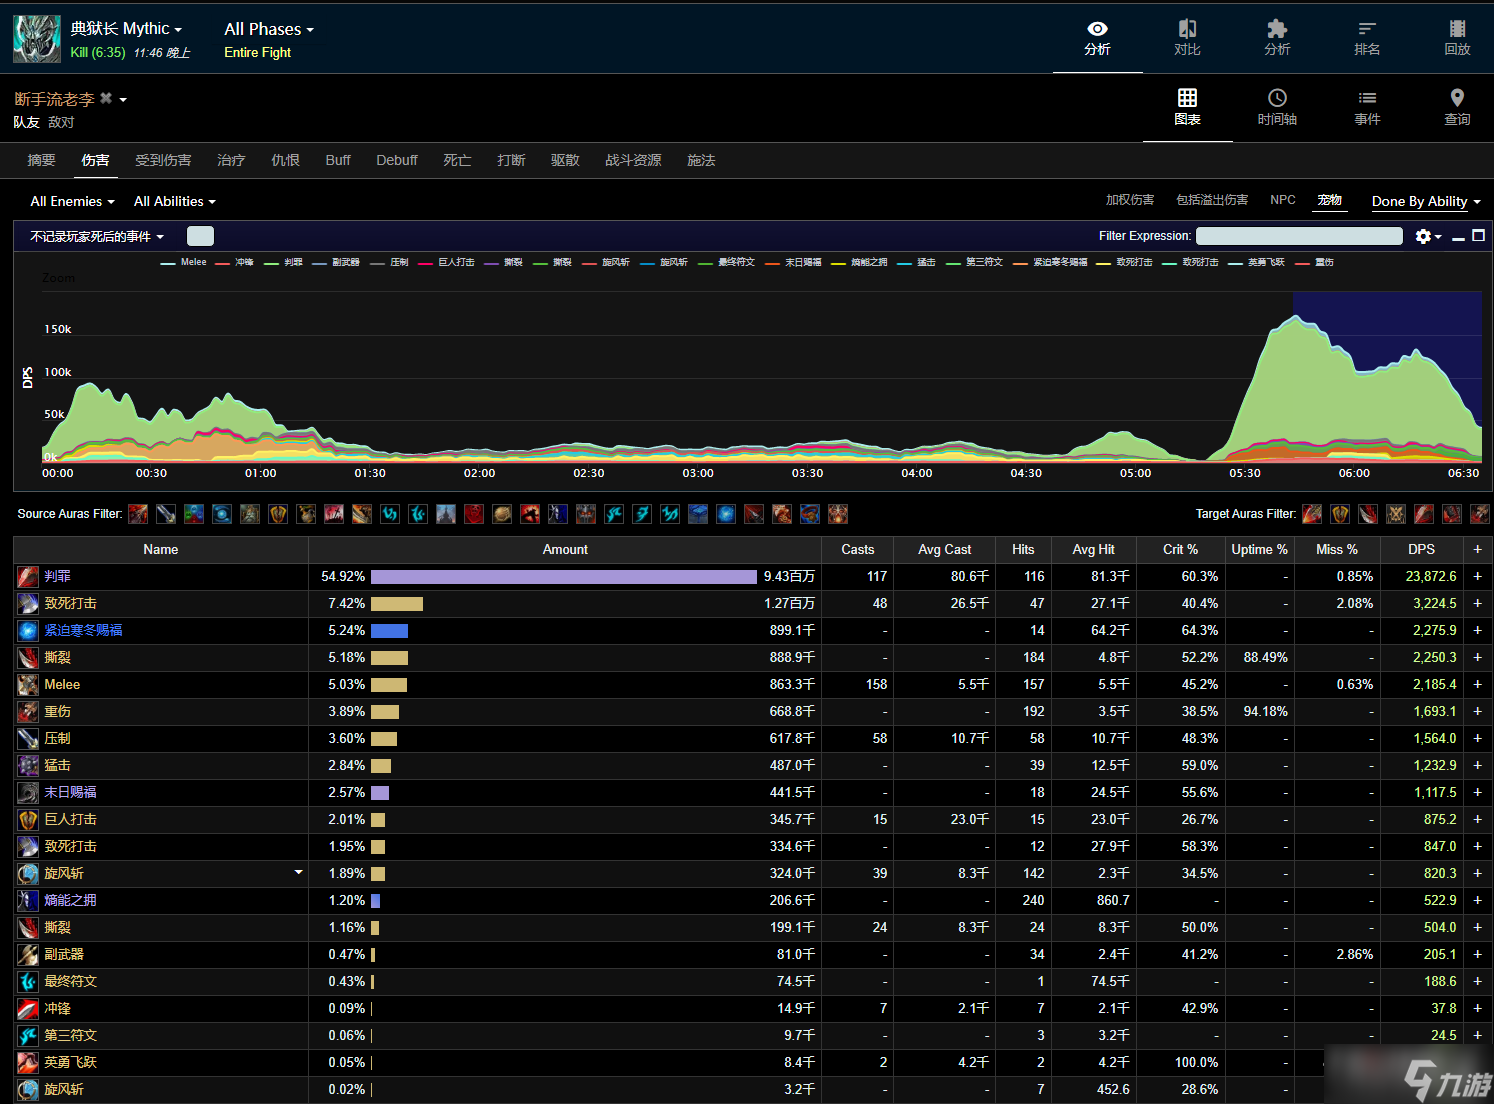Click the 重伤 ability icon
Image resolution: width=1494 pixels, height=1104 pixels.
point(28,712)
